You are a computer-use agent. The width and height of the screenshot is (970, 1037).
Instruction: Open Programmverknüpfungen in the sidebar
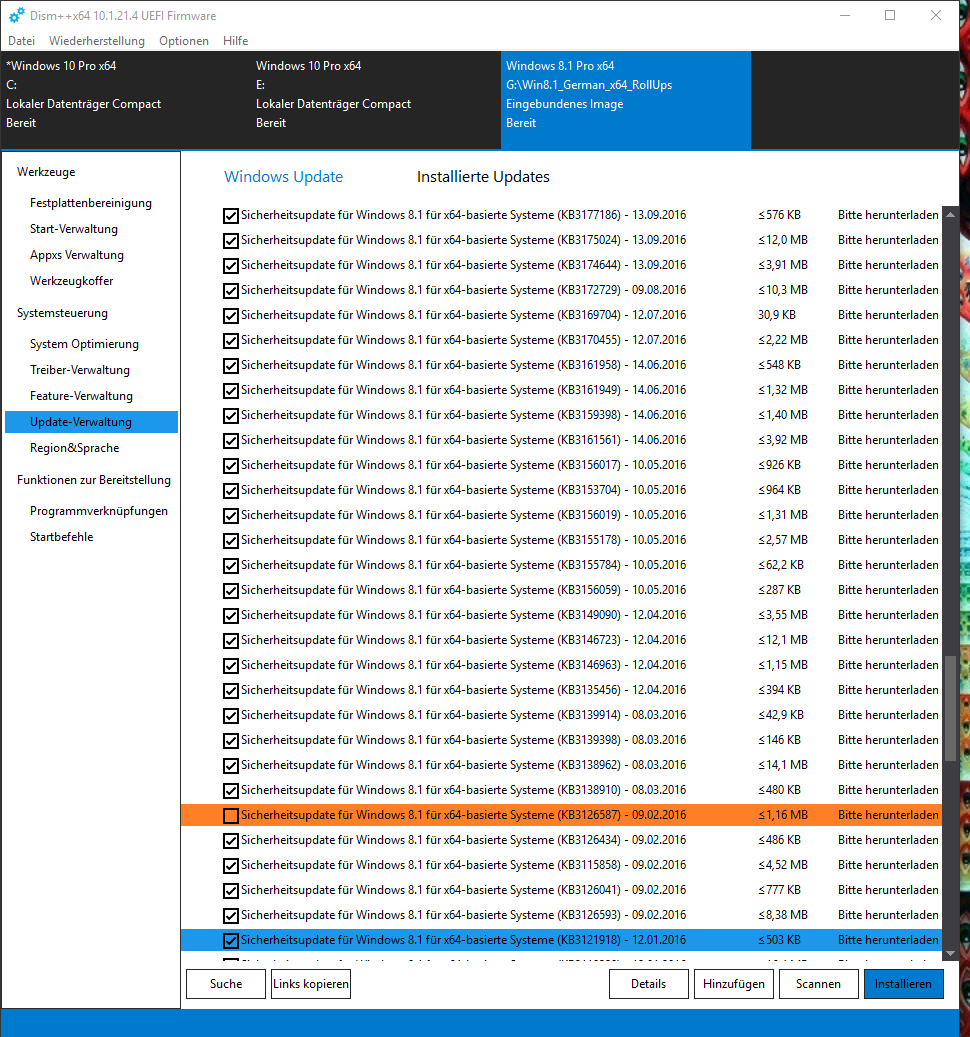click(x=99, y=511)
